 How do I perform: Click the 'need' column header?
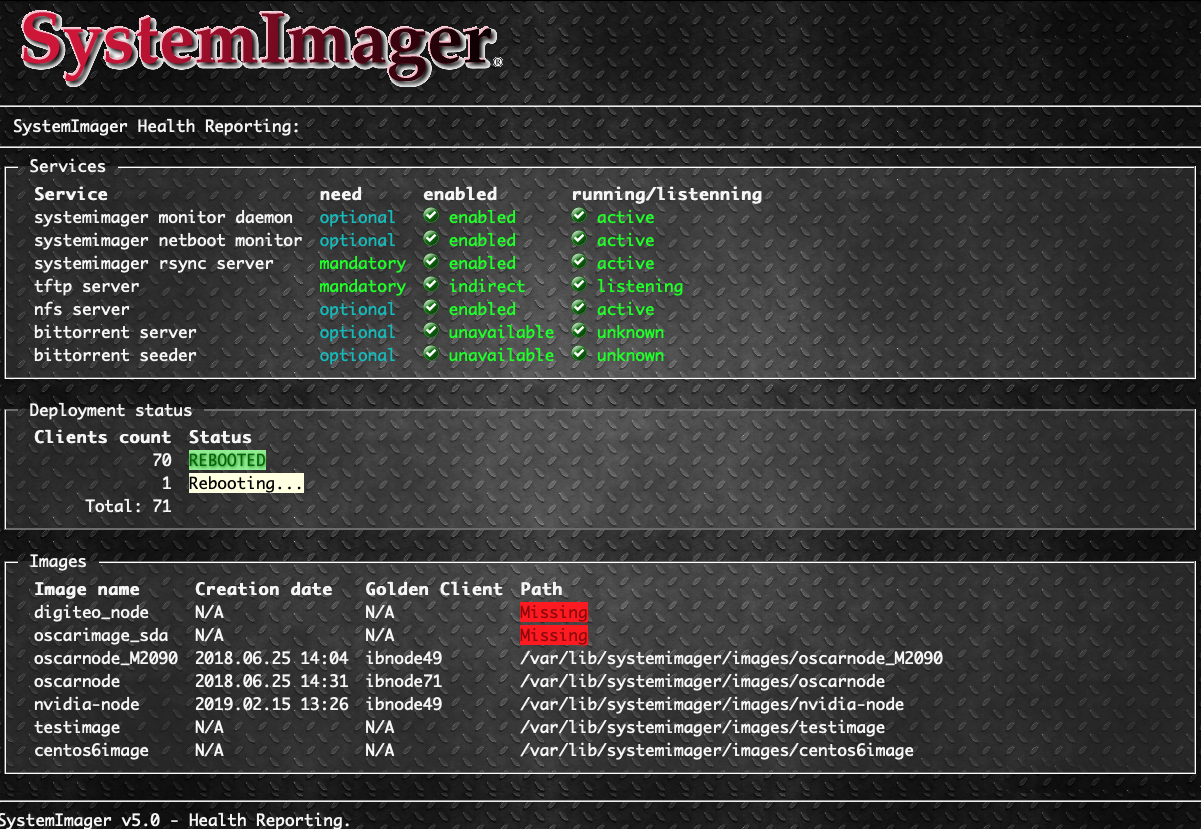[x=341, y=194]
